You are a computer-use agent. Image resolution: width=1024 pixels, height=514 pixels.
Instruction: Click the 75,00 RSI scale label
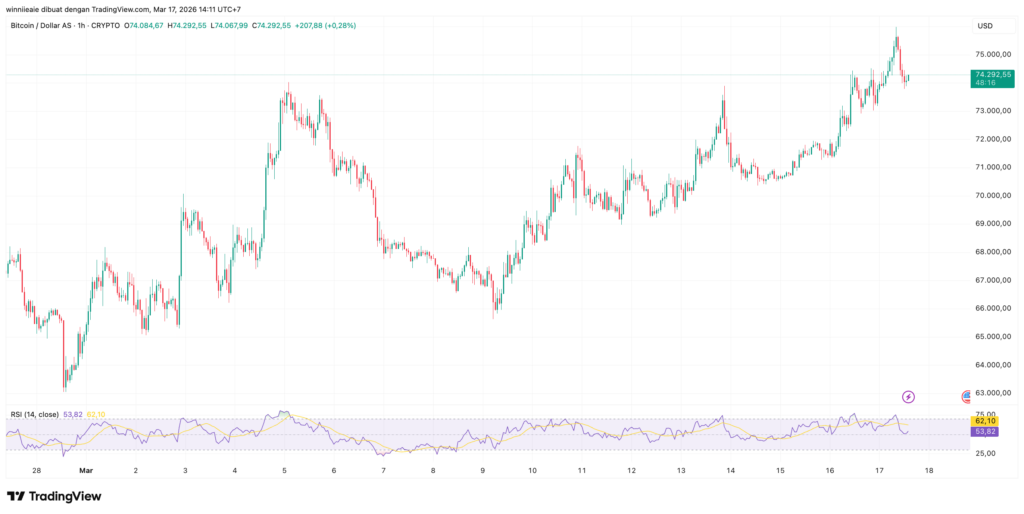(x=986, y=414)
